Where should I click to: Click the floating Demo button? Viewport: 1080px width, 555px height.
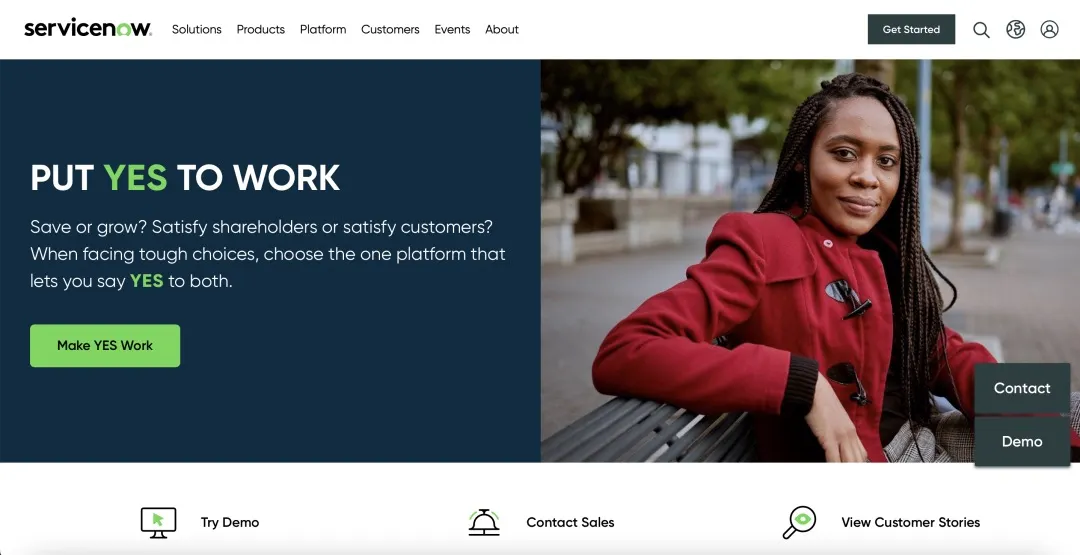point(1022,441)
